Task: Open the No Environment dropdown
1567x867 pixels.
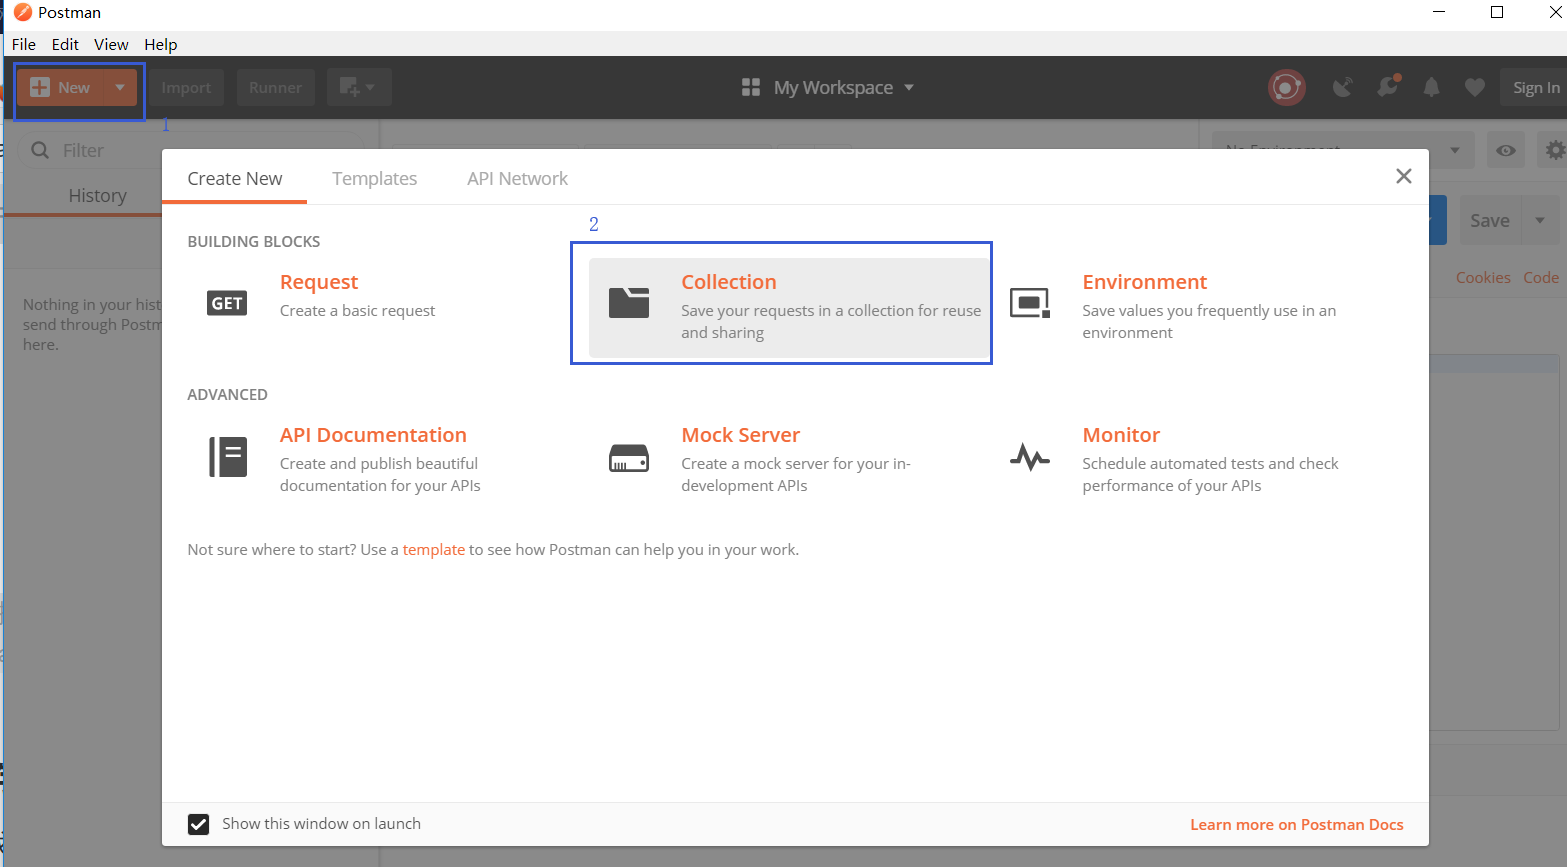Action: tap(1343, 150)
